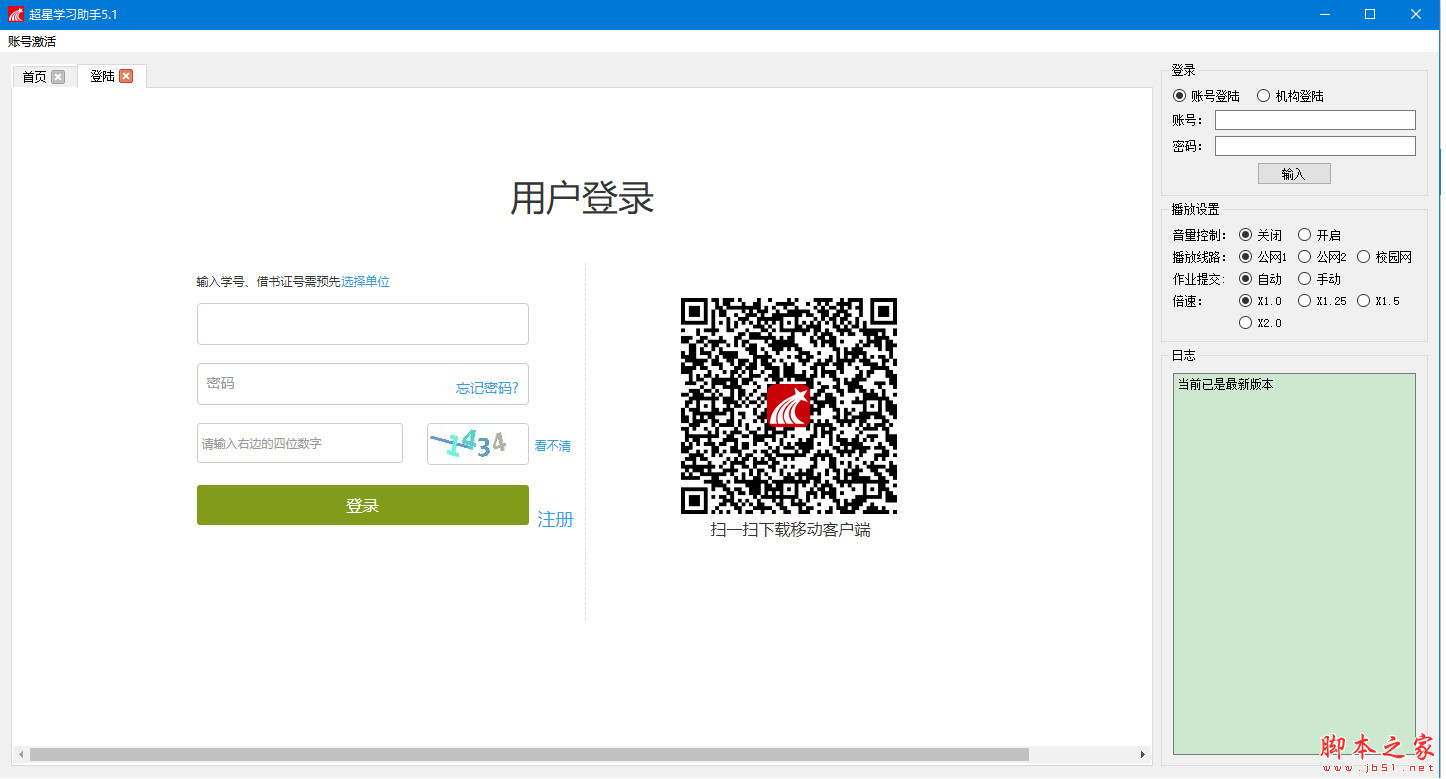Image resolution: width=1446 pixels, height=779 pixels.
Task: Open the 选择单位 link
Action: [365, 282]
